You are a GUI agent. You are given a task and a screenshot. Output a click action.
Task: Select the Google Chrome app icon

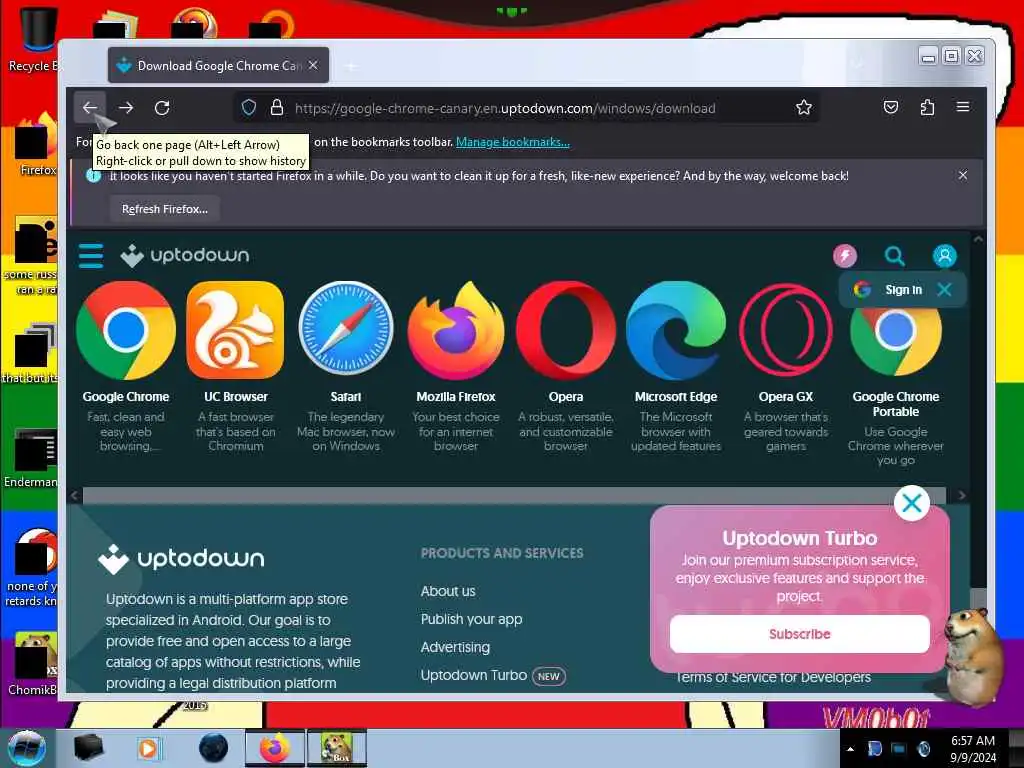pyautogui.click(x=126, y=330)
